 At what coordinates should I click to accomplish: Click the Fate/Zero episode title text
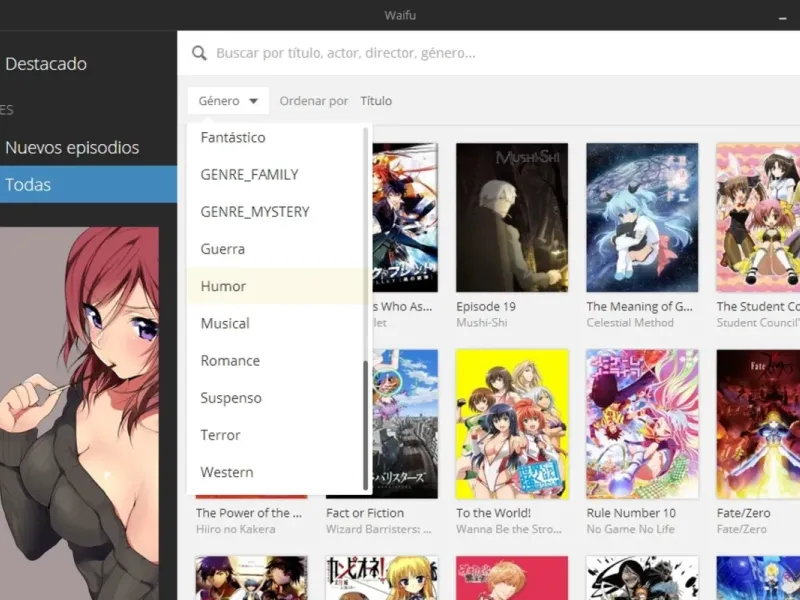pos(743,513)
